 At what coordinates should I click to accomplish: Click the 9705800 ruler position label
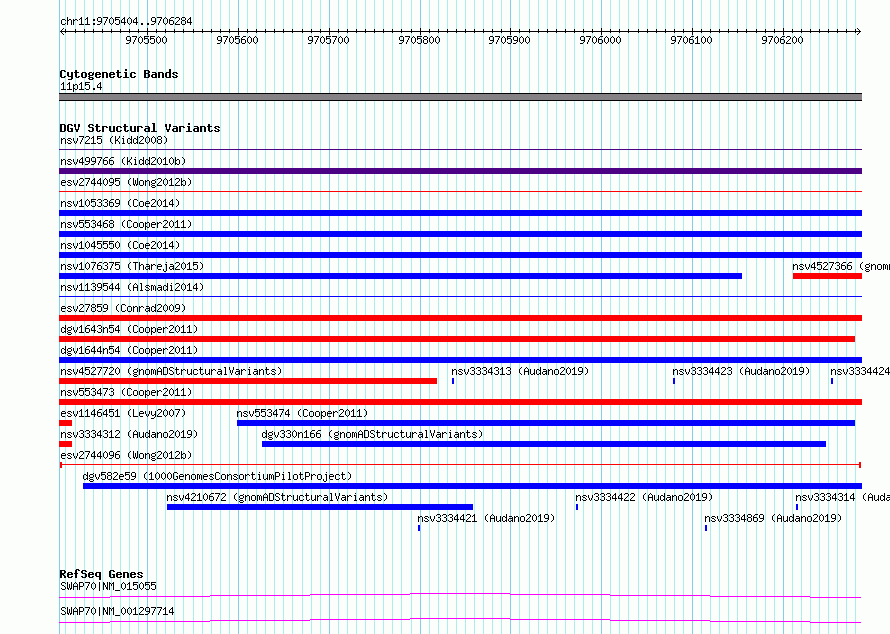pos(419,40)
